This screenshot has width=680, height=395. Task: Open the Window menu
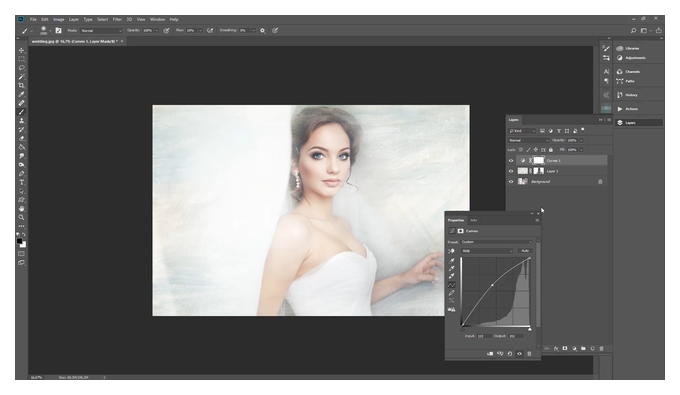[157, 20]
